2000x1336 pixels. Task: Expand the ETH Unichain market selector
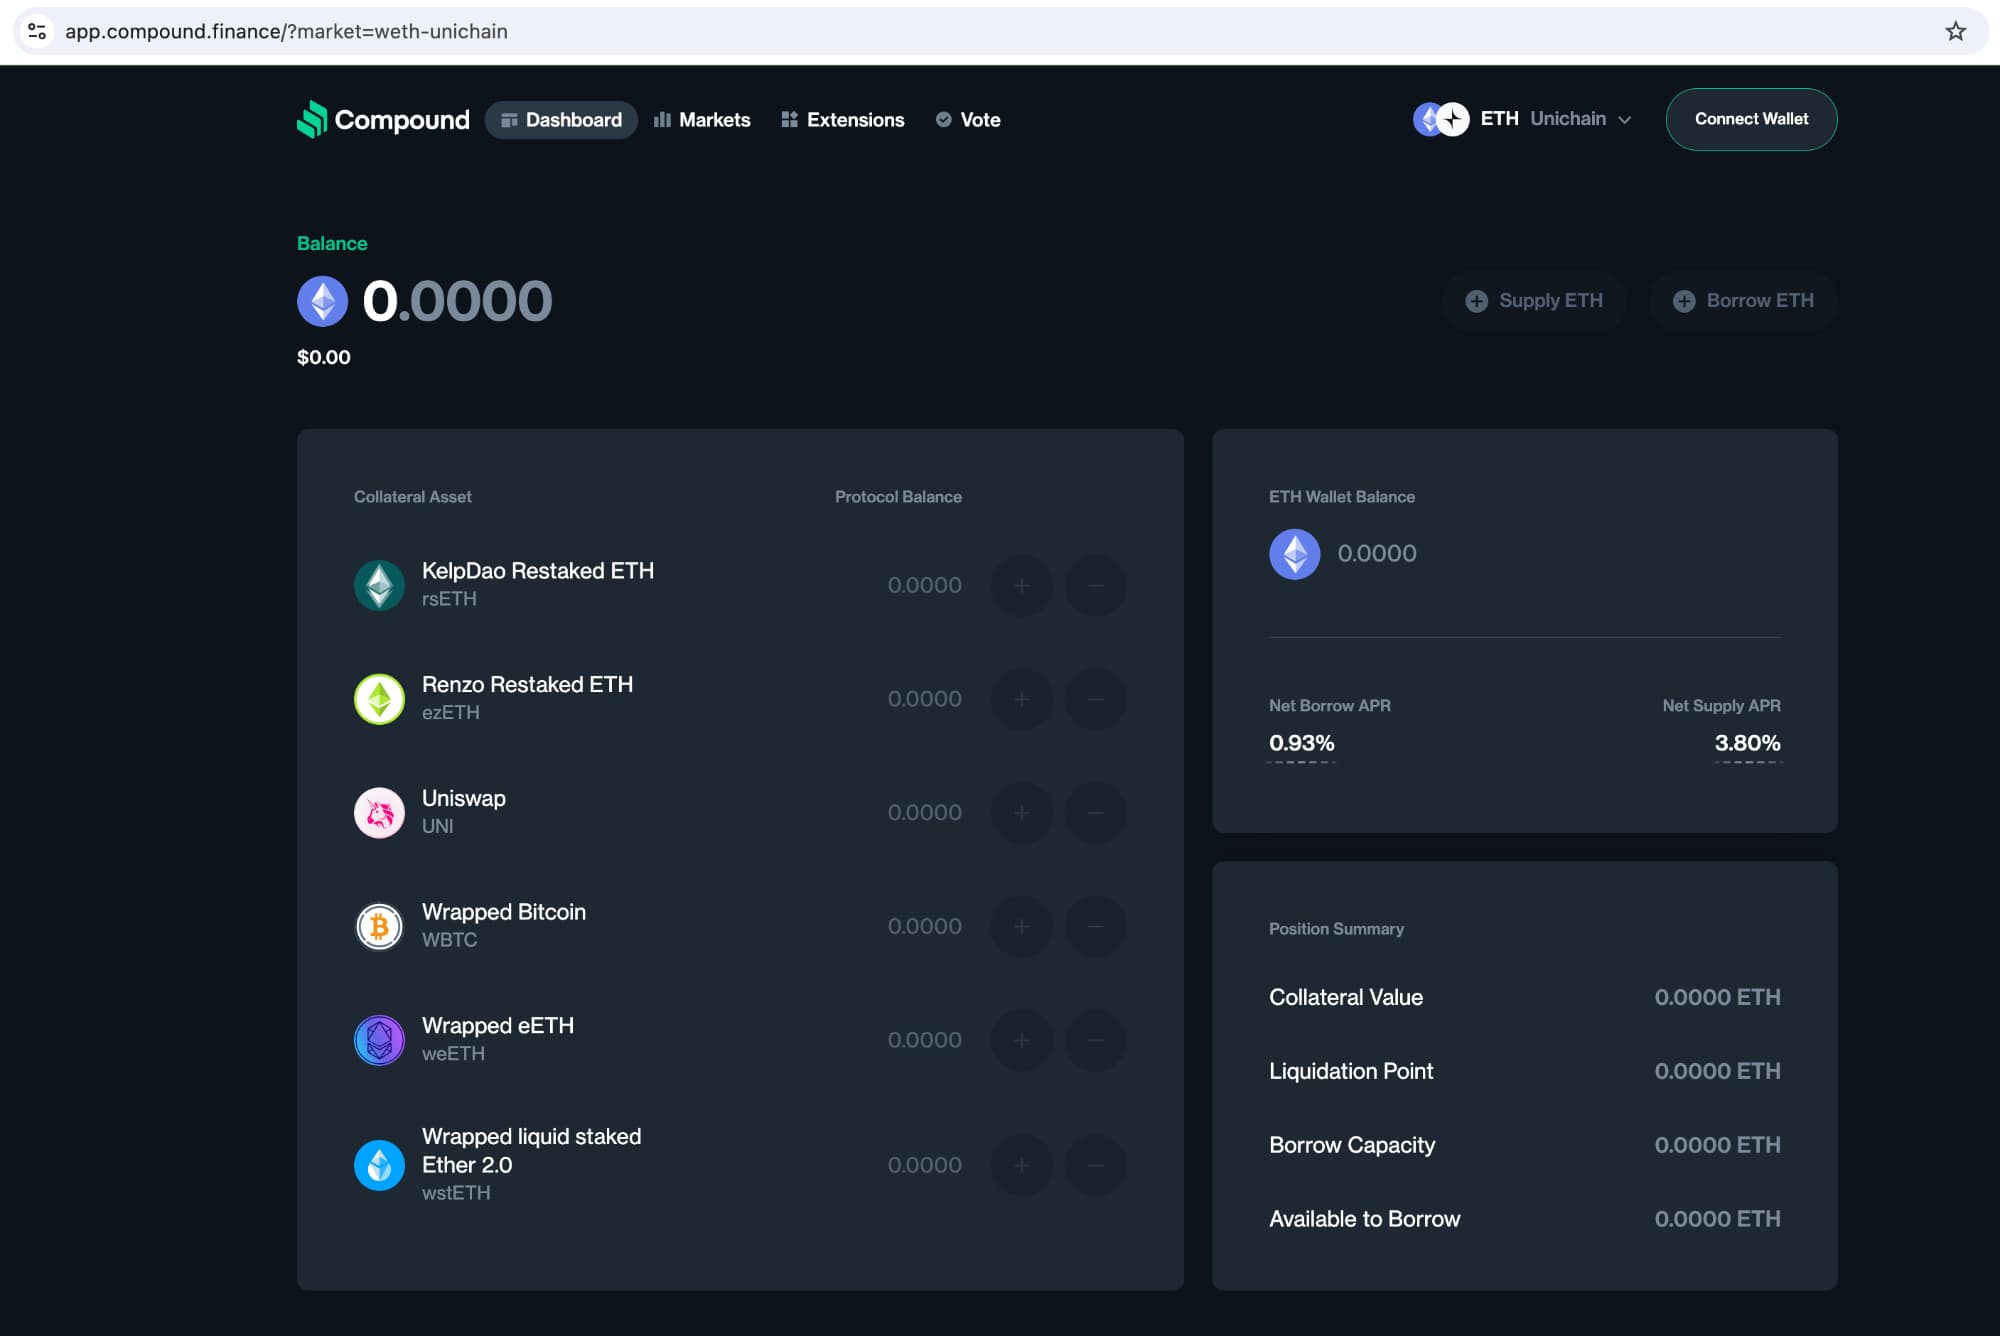pyautogui.click(x=1522, y=119)
